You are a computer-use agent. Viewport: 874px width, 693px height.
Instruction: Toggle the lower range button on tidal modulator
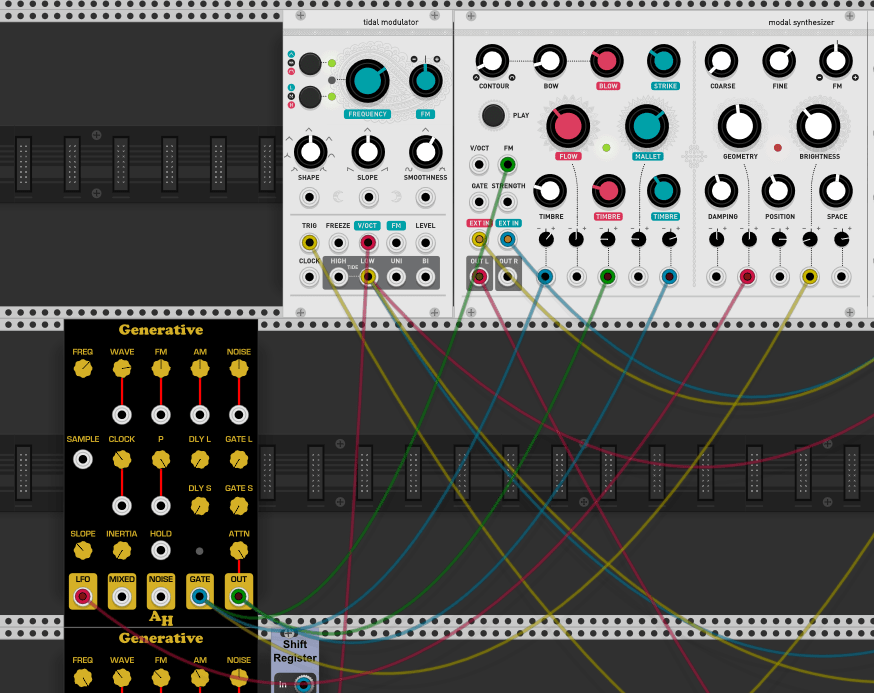[310, 97]
